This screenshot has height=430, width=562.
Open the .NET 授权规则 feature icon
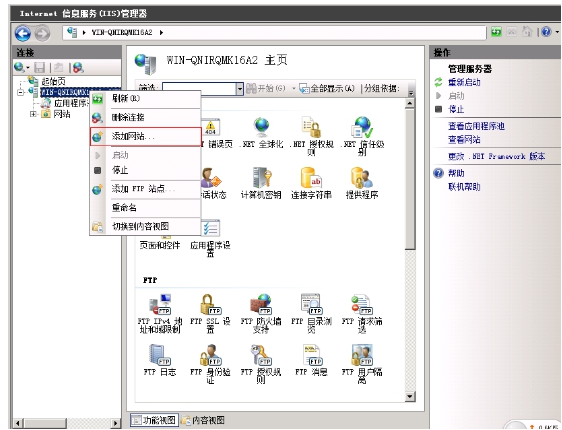point(311,136)
